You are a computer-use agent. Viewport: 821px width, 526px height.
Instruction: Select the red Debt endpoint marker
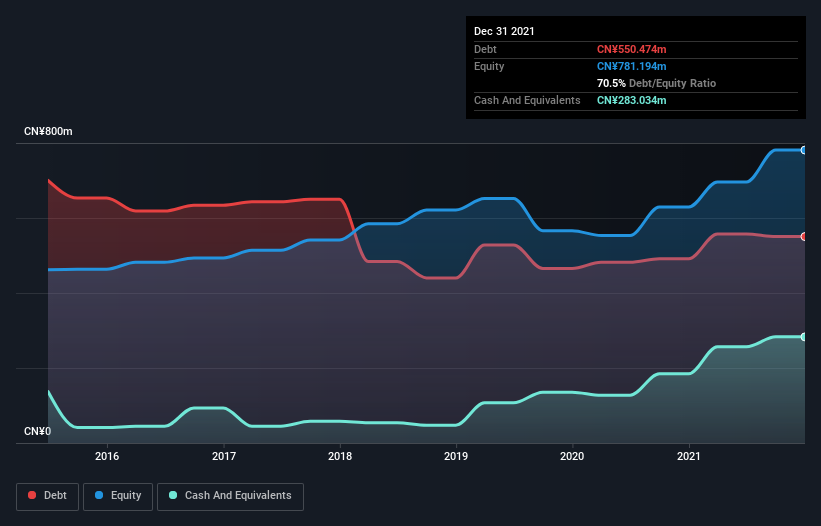click(804, 237)
